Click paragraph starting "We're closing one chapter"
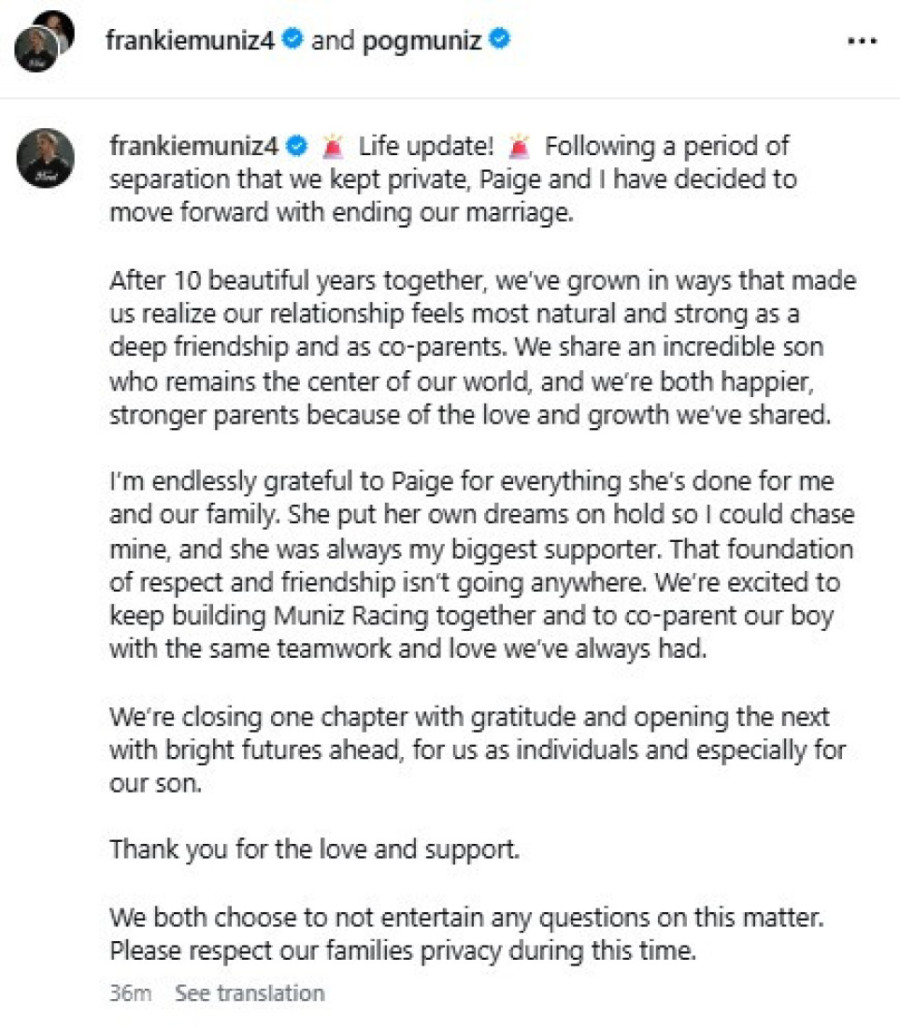Image resolution: width=900 pixels, height=1028 pixels. click(x=478, y=750)
